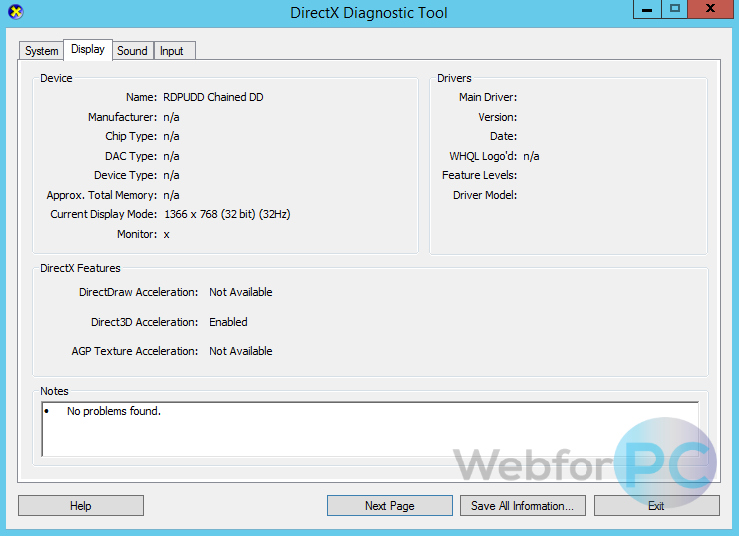739x536 pixels.
Task: Click inside the Notes text box
Action: 370,429
